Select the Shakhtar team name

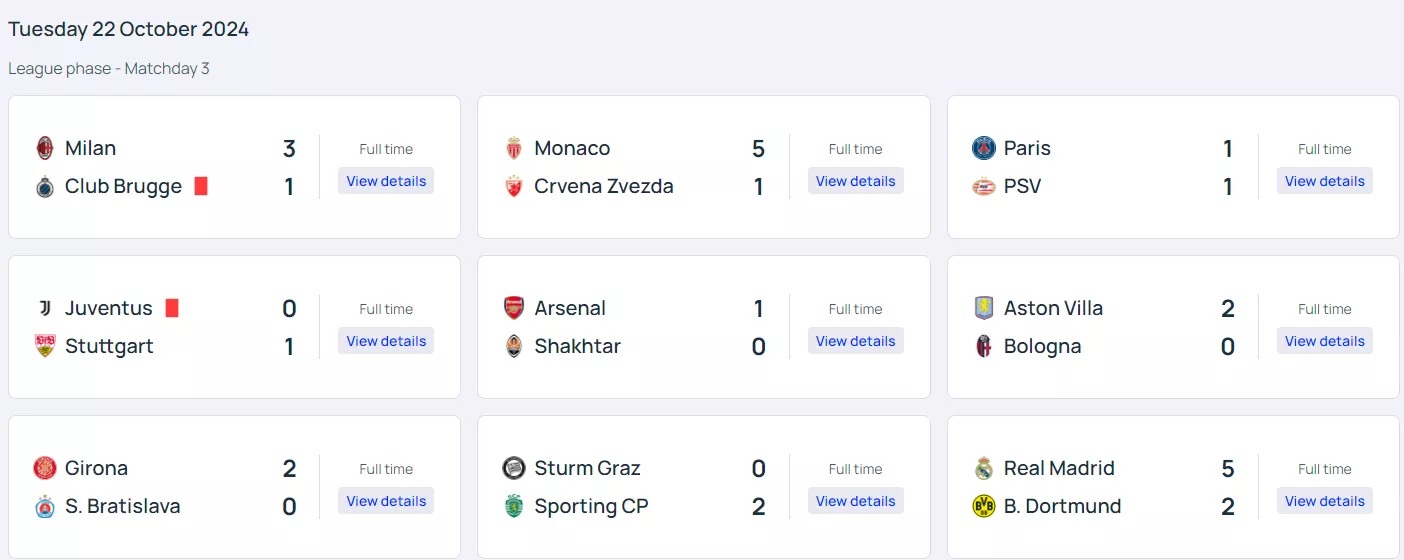tap(577, 346)
